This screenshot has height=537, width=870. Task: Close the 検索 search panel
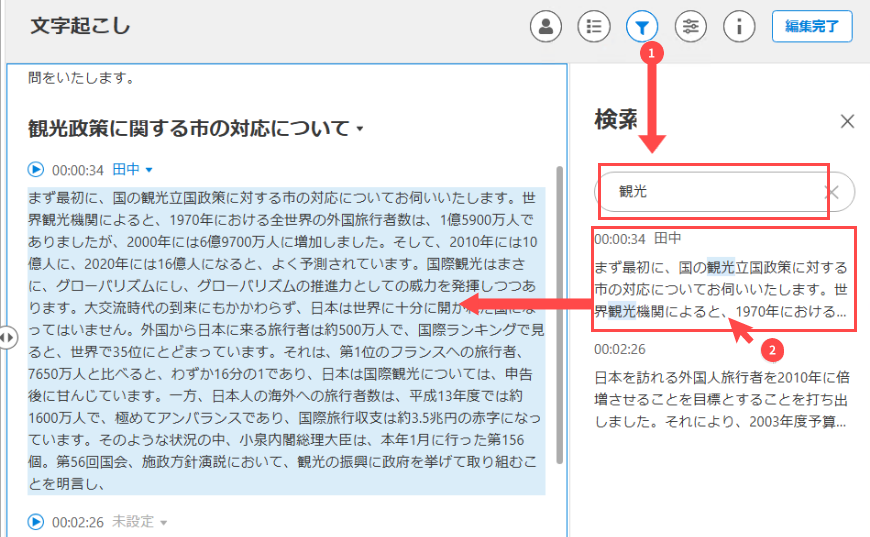pyautogui.click(x=847, y=121)
